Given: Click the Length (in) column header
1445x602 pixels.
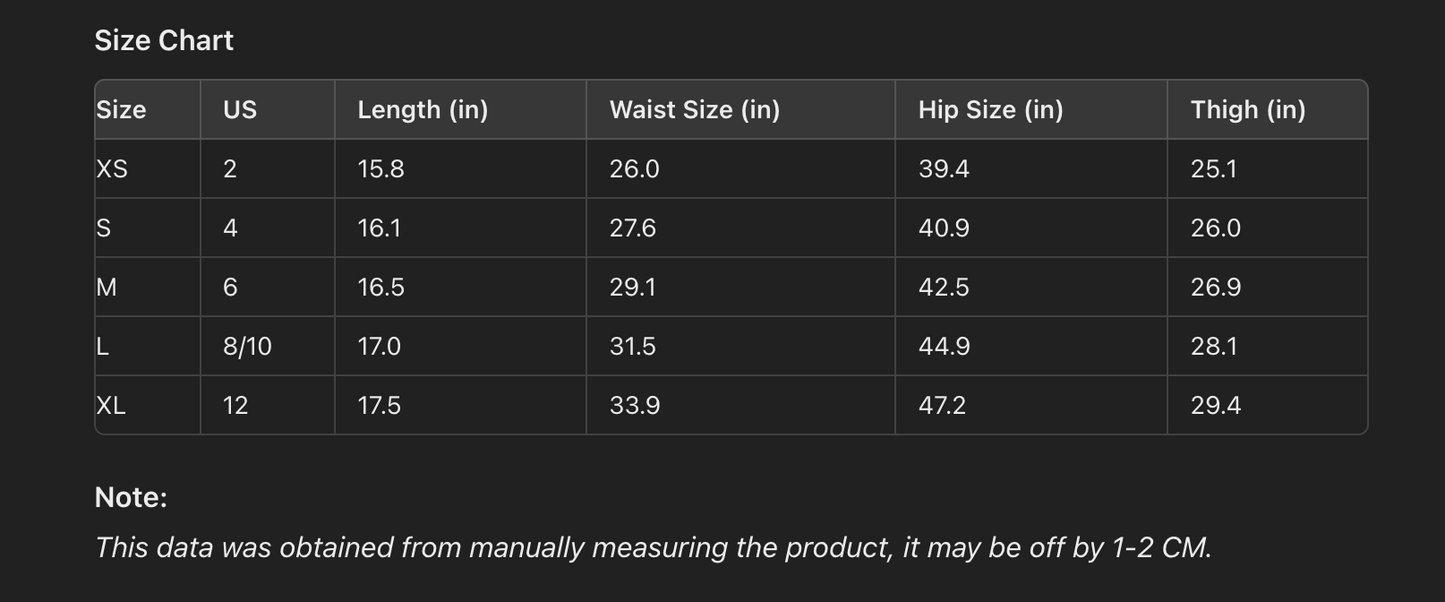Looking at the screenshot, I should [423, 110].
